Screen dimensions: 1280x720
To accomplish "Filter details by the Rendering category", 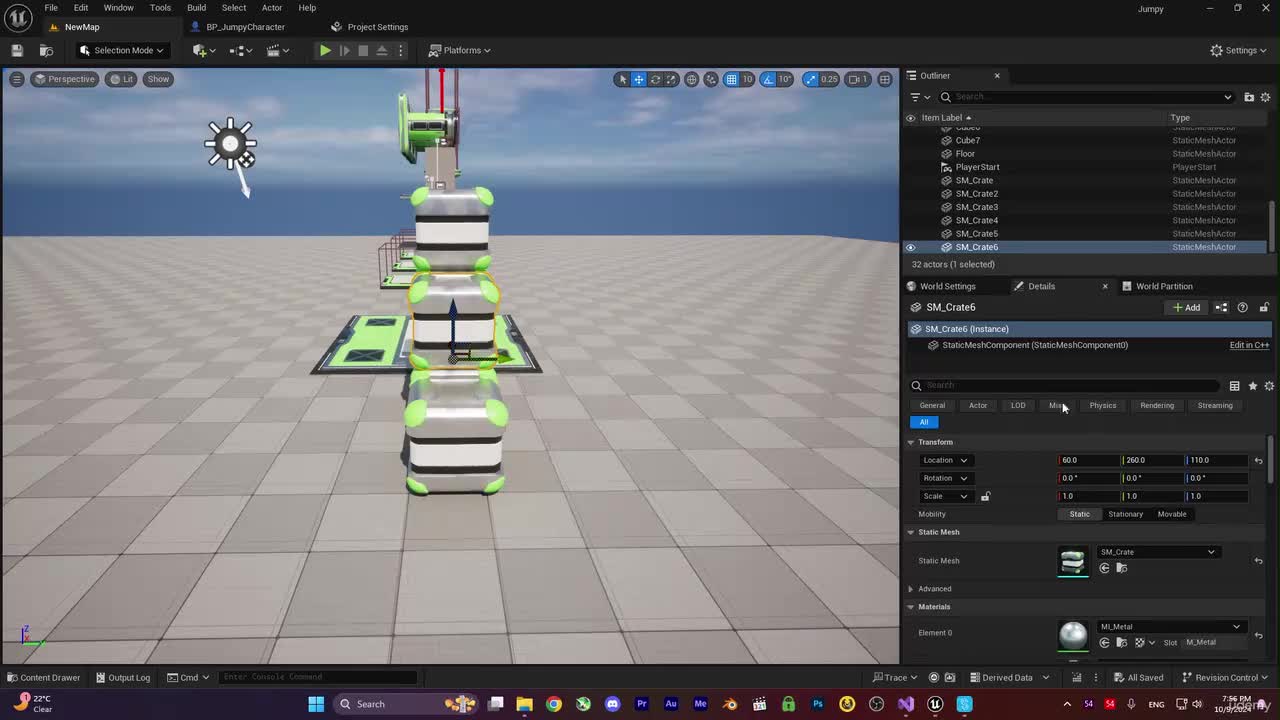I will coord(1157,405).
